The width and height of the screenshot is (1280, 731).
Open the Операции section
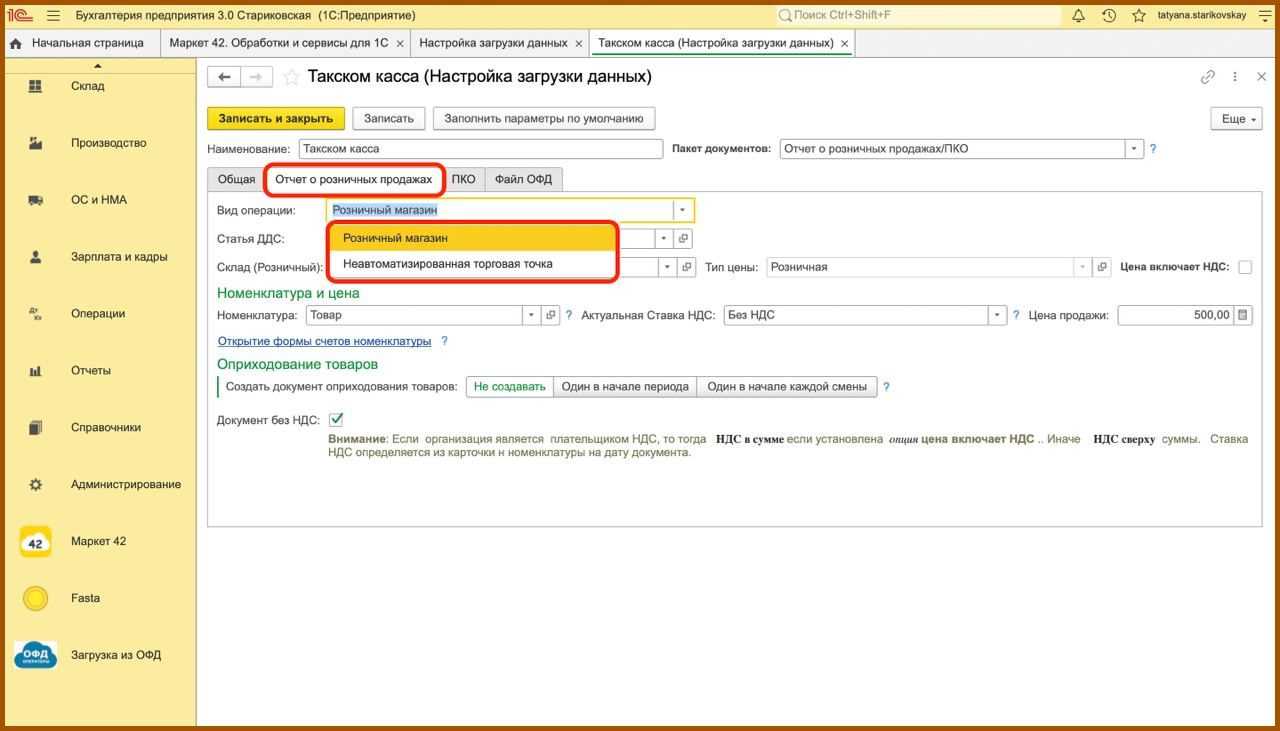click(x=98, y=314)
